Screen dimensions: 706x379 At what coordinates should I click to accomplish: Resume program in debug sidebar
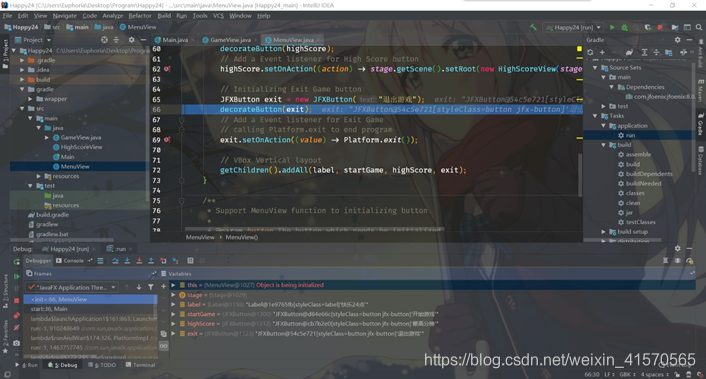17,276
